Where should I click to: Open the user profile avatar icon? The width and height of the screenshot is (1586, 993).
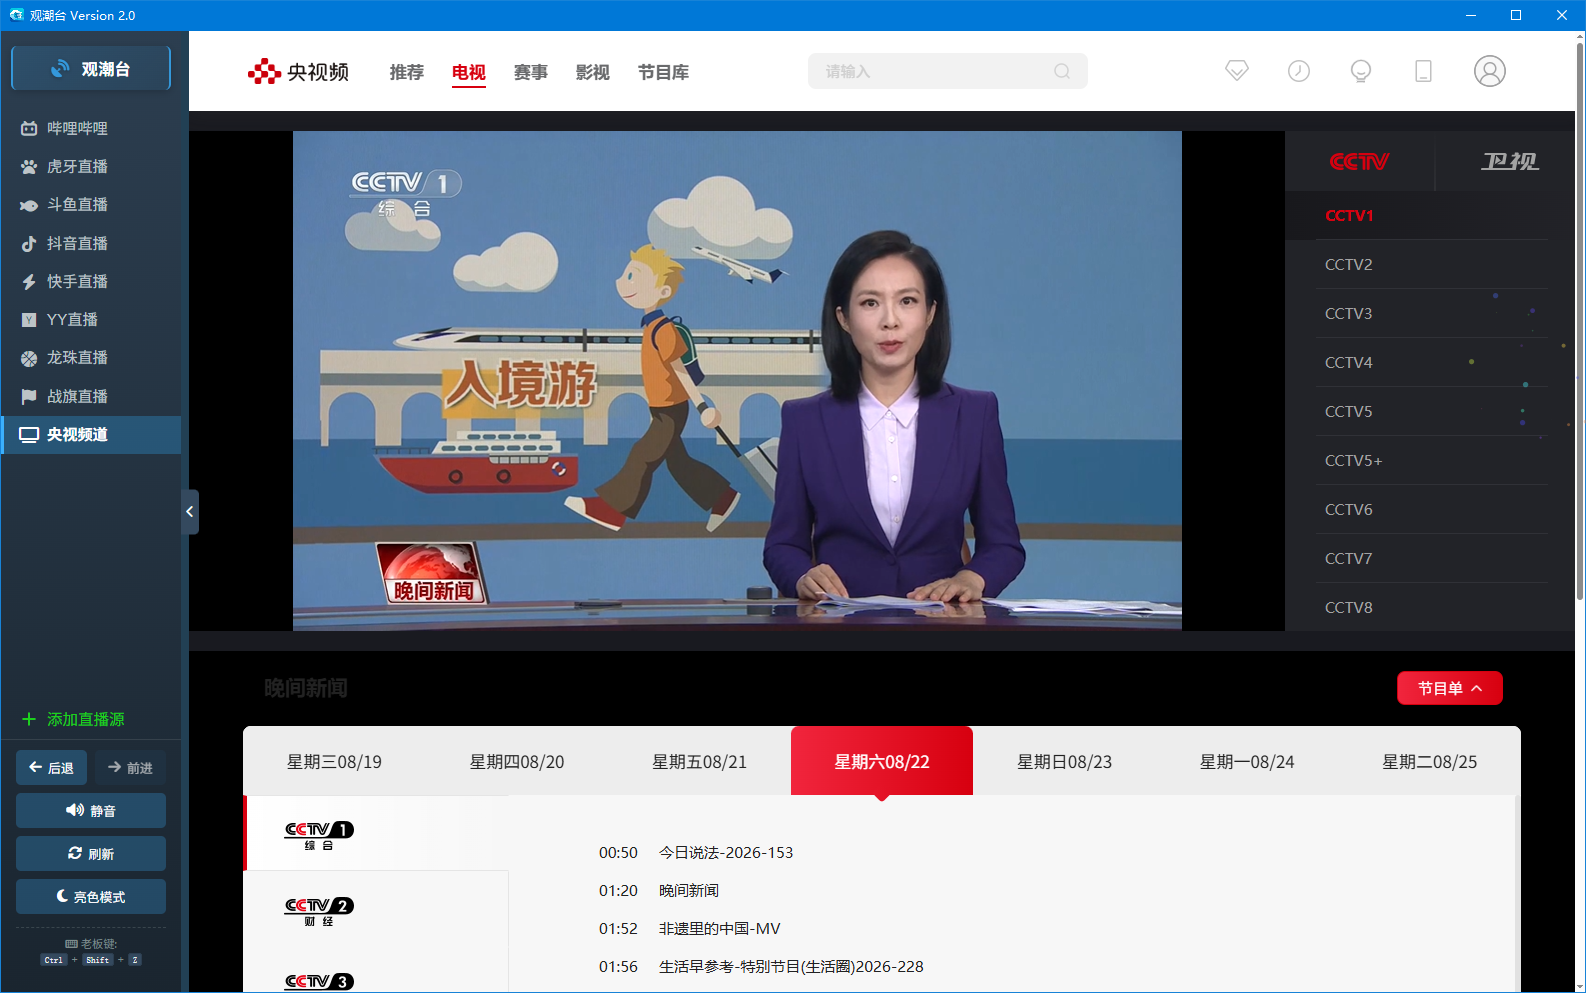pyautogui.click(x=1490, y=71)
